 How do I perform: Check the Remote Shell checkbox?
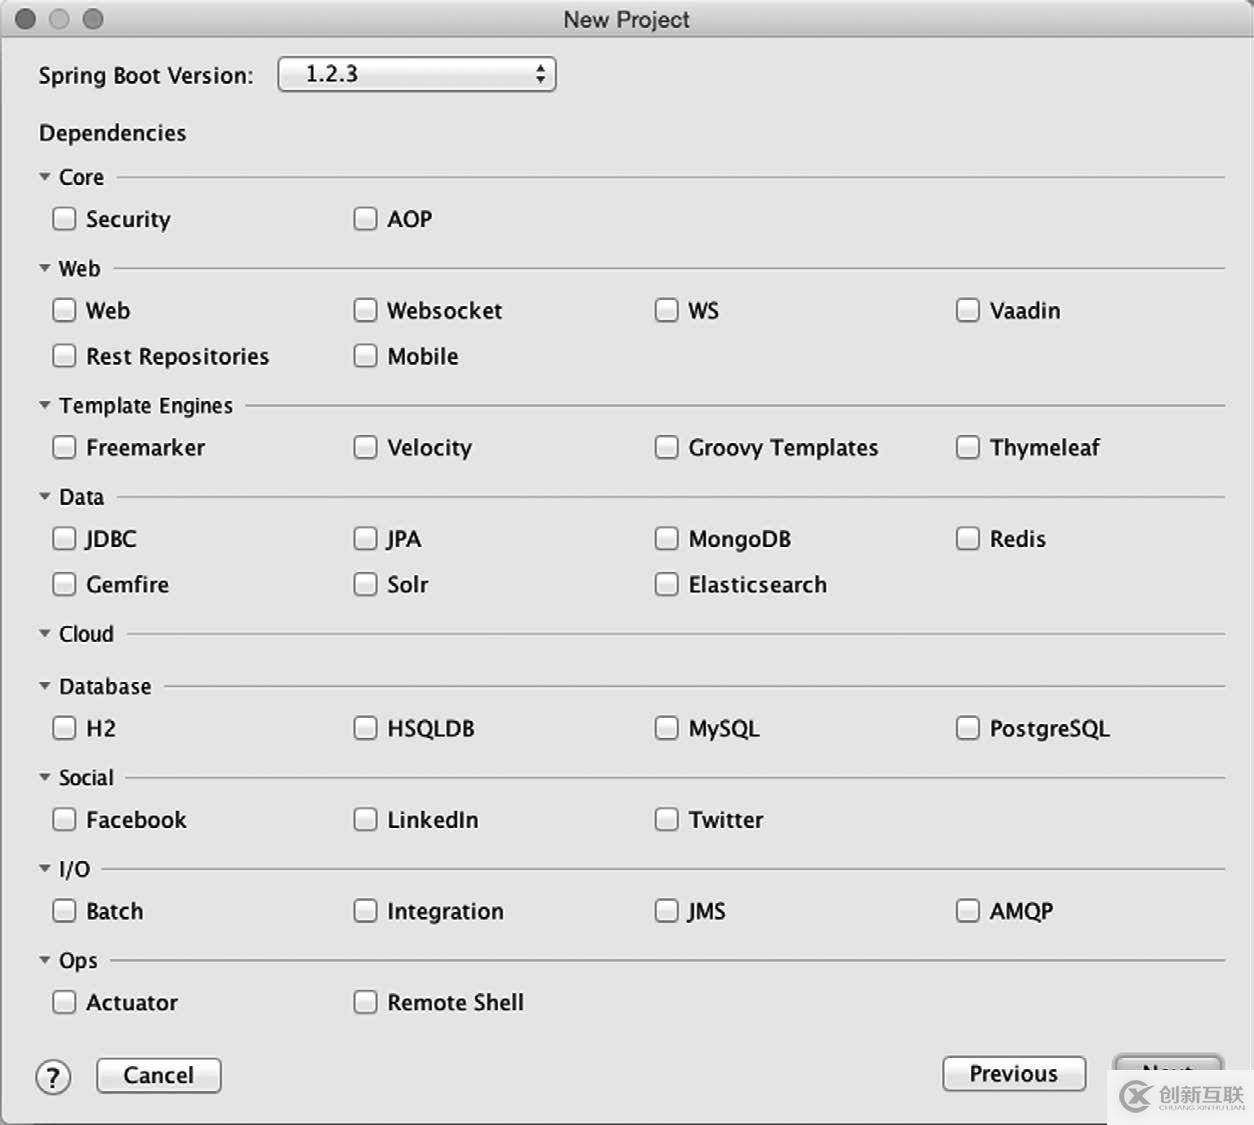pyautogui.click(x=365, y=1002)
